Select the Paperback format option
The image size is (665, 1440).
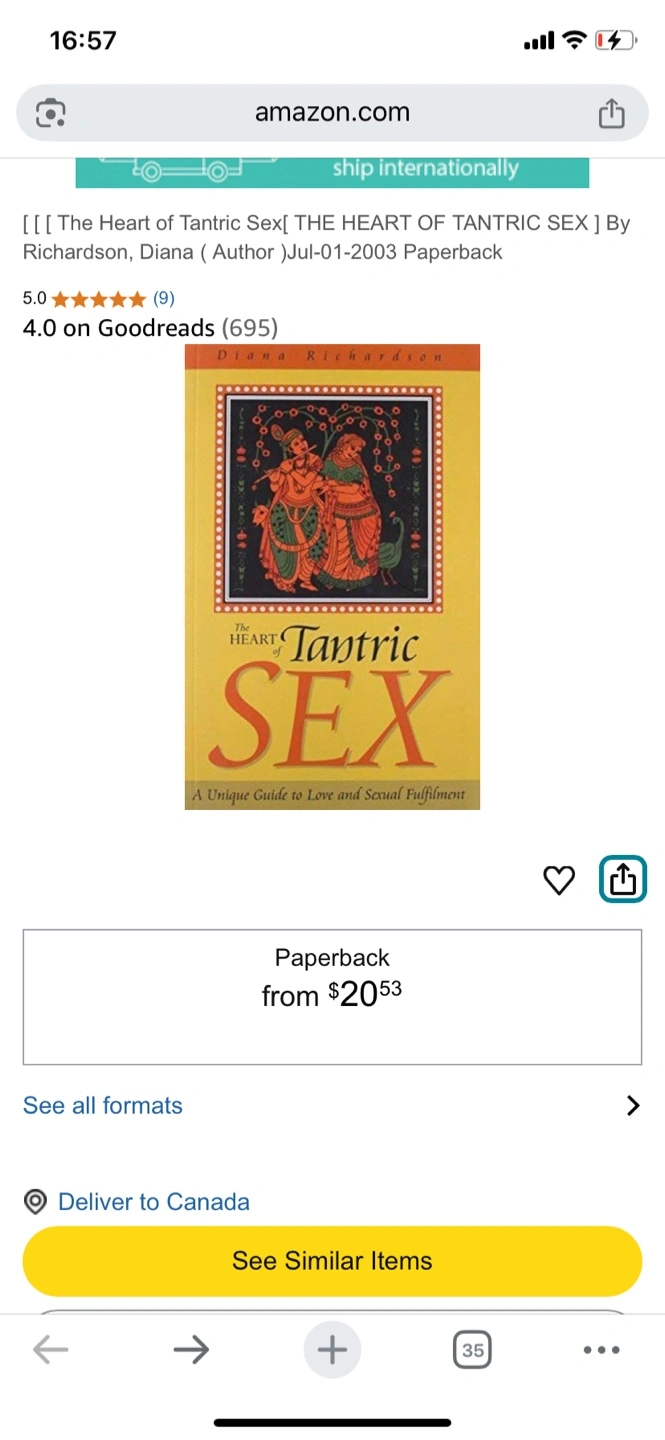tap(332, 997)
